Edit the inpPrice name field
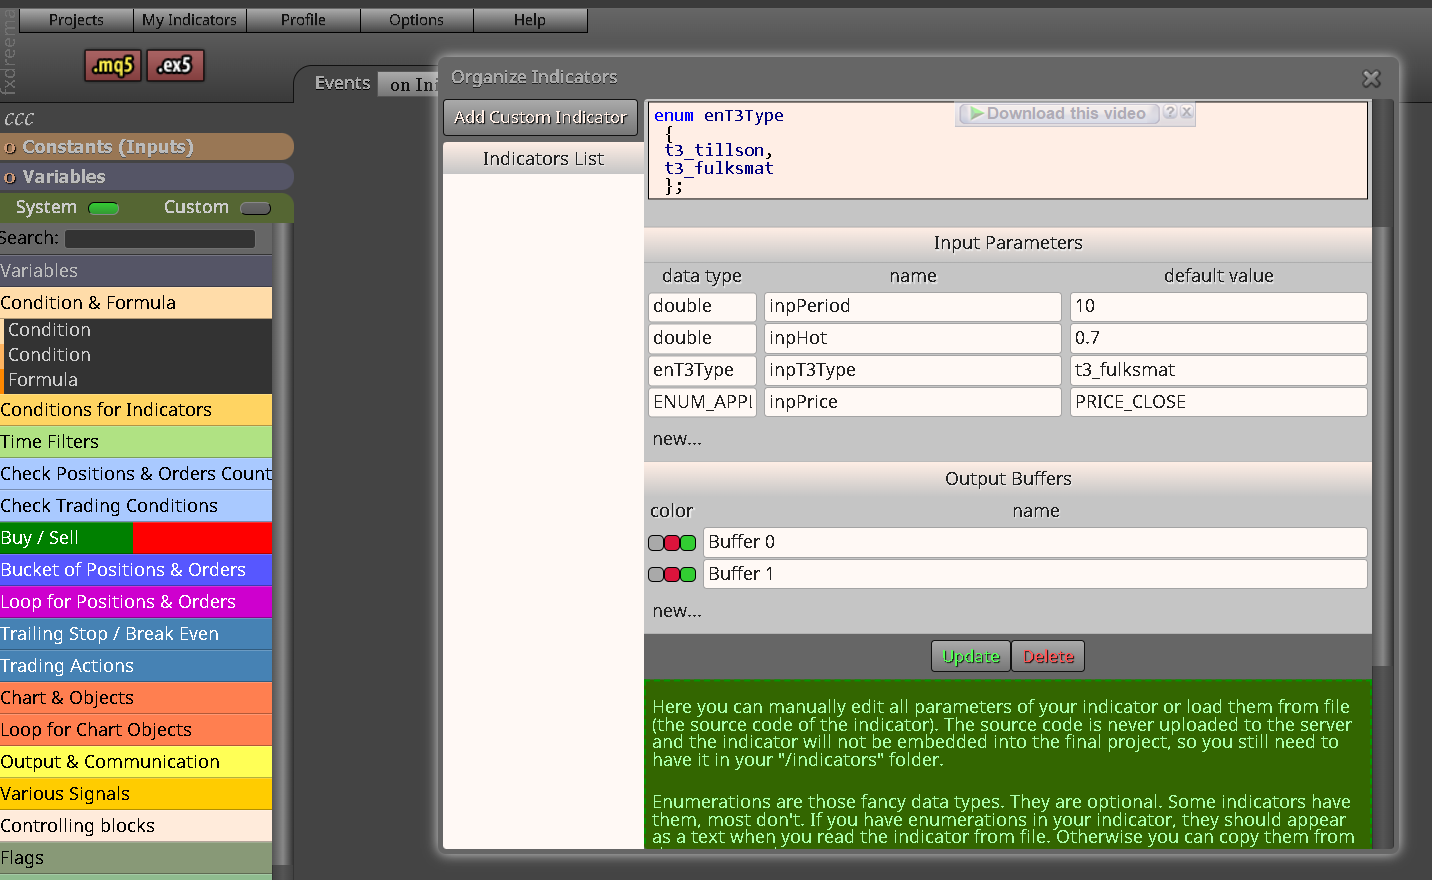Screen dimensions: 1432x880 912,402
